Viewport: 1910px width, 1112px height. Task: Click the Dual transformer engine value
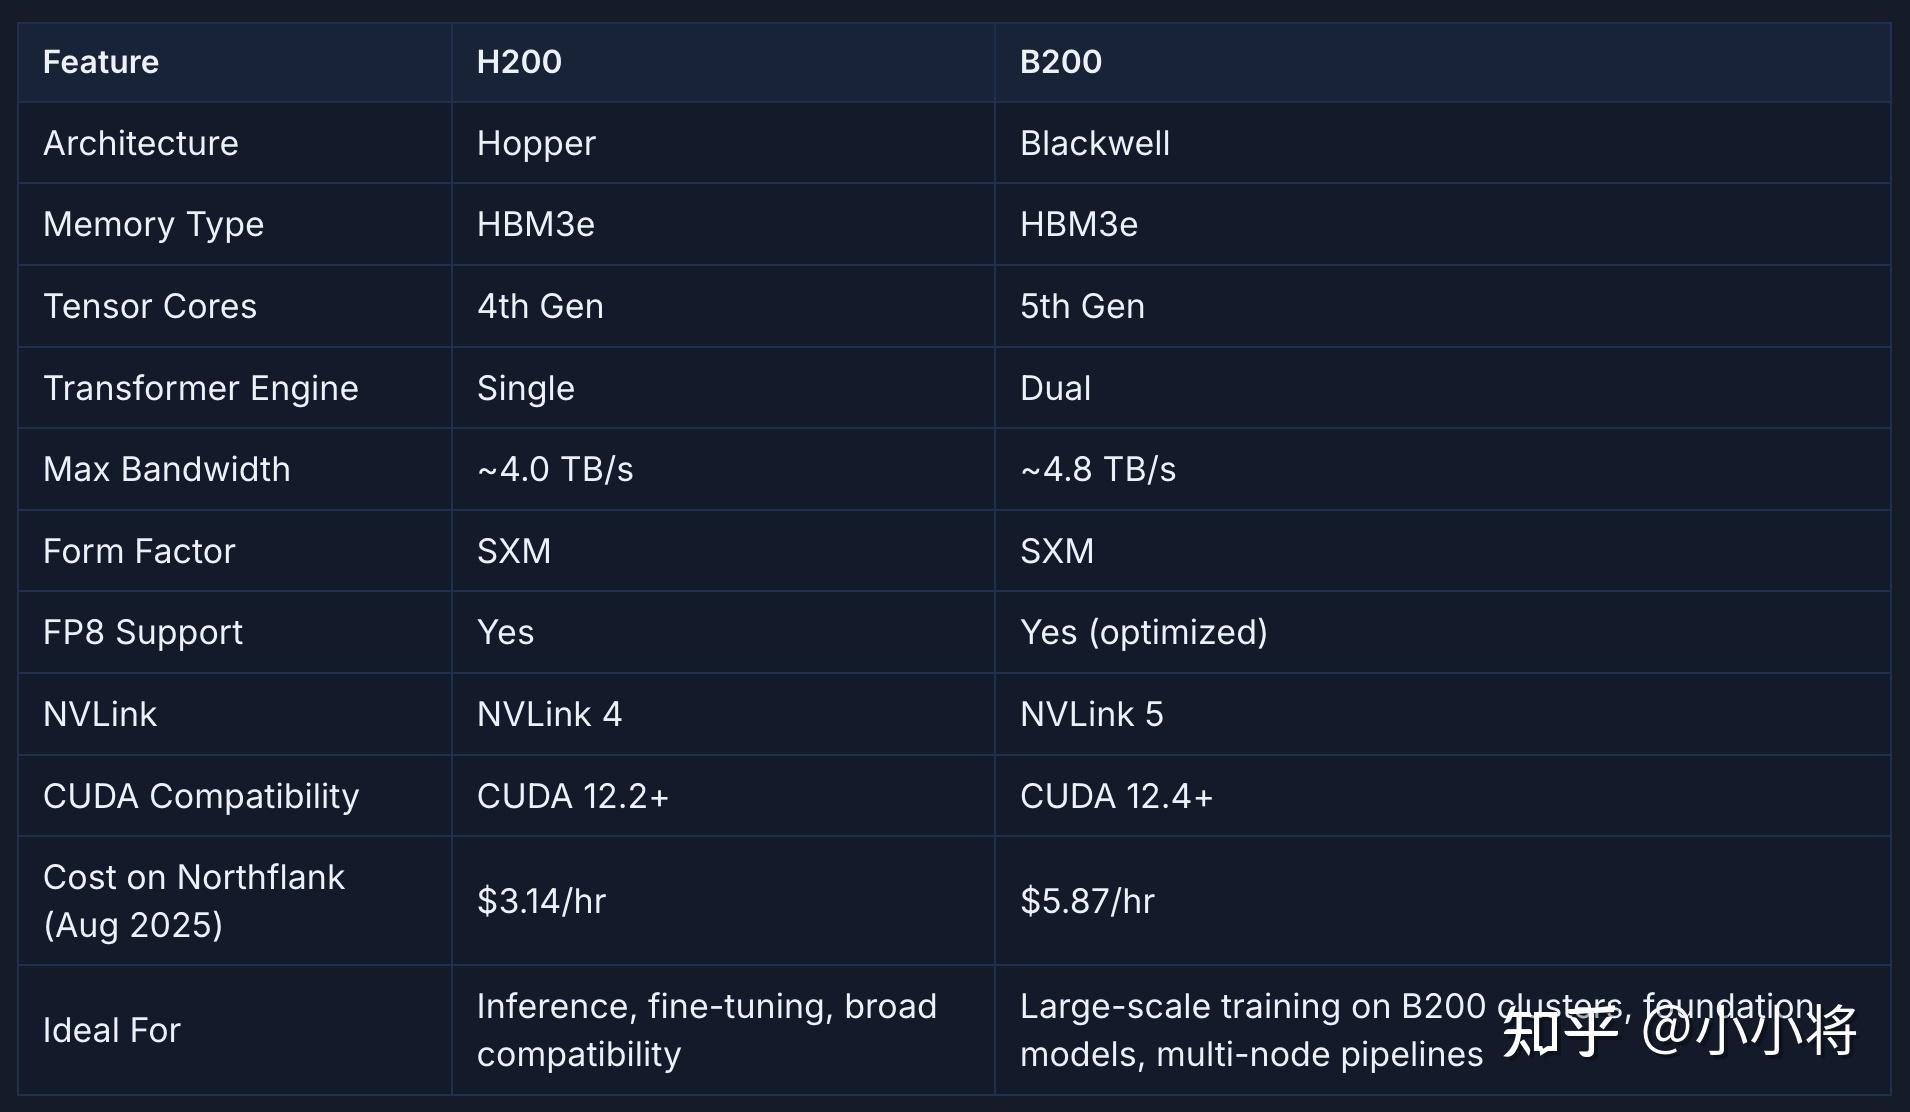(1055, 388)
